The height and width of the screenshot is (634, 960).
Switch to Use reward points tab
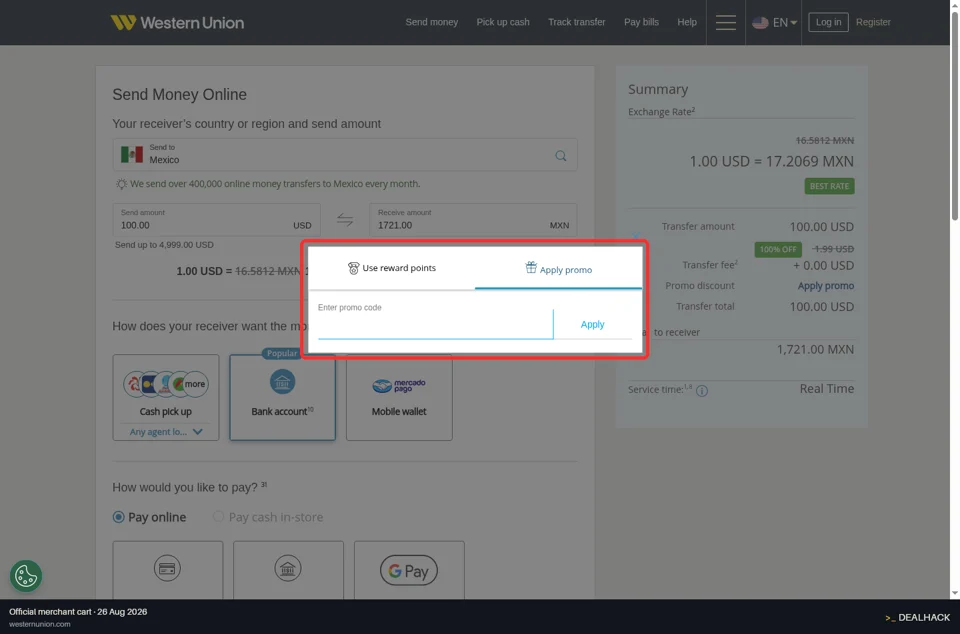[392, 268]
